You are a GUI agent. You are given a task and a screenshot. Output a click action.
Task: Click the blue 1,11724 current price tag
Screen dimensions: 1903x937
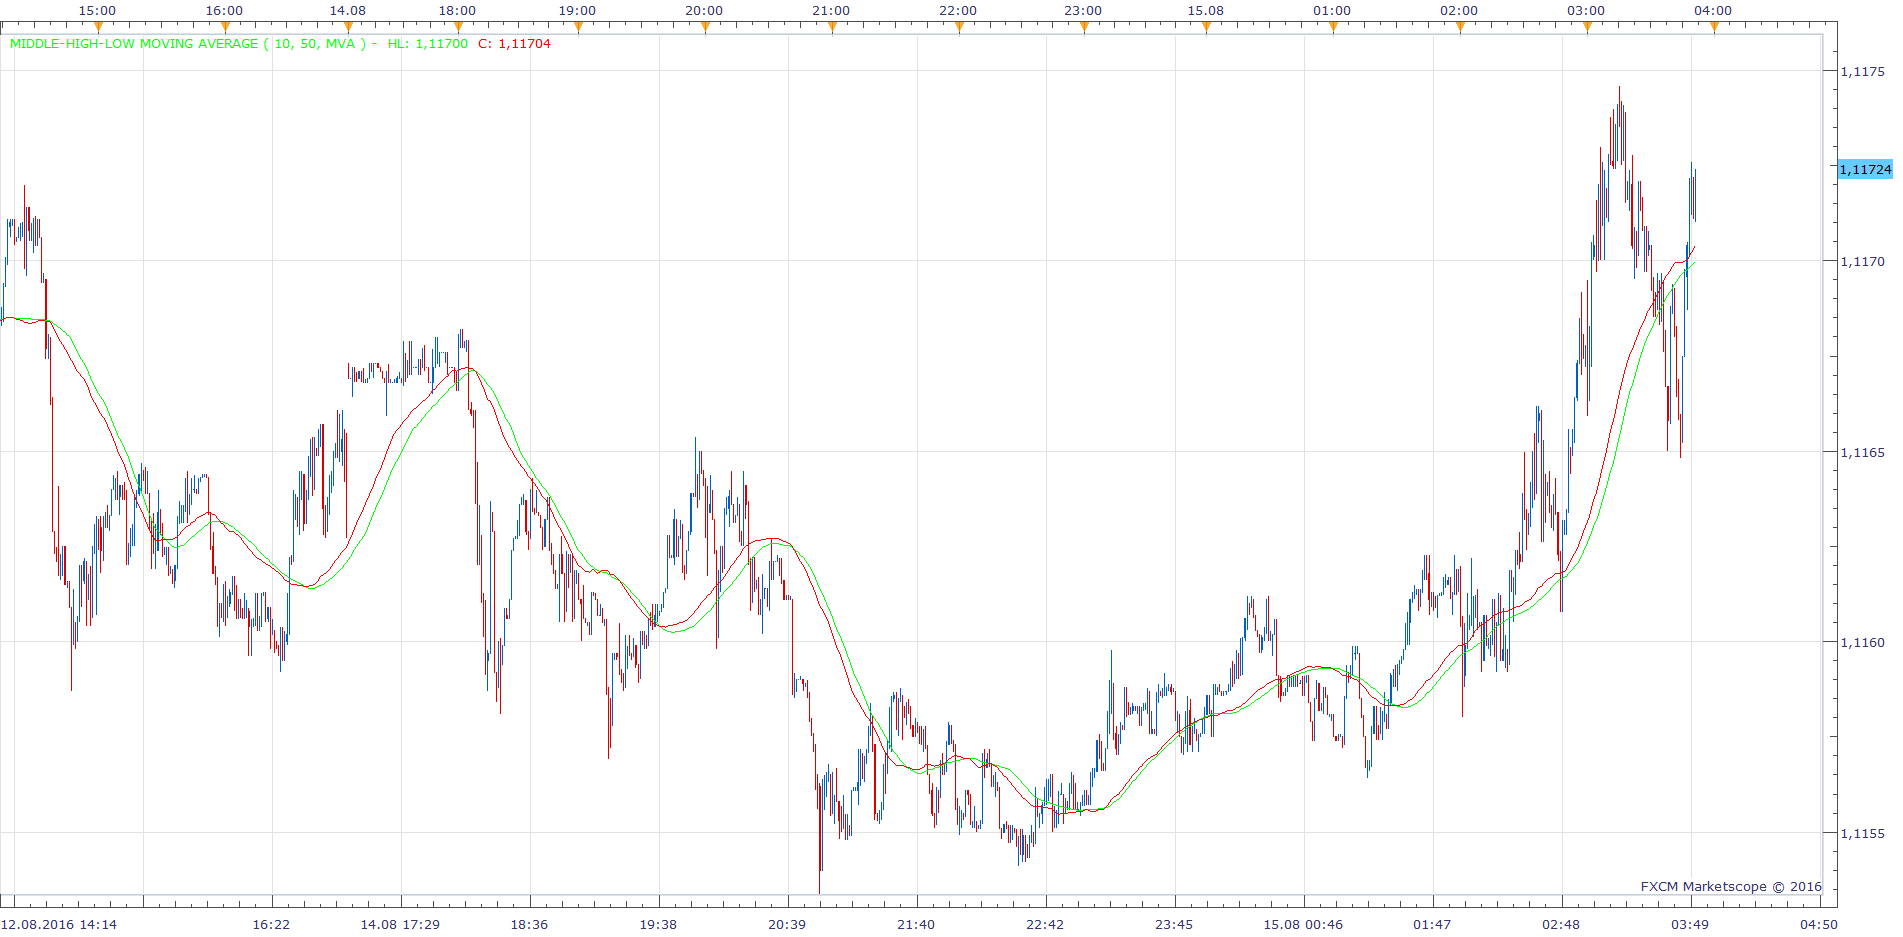coord(1865,169)
